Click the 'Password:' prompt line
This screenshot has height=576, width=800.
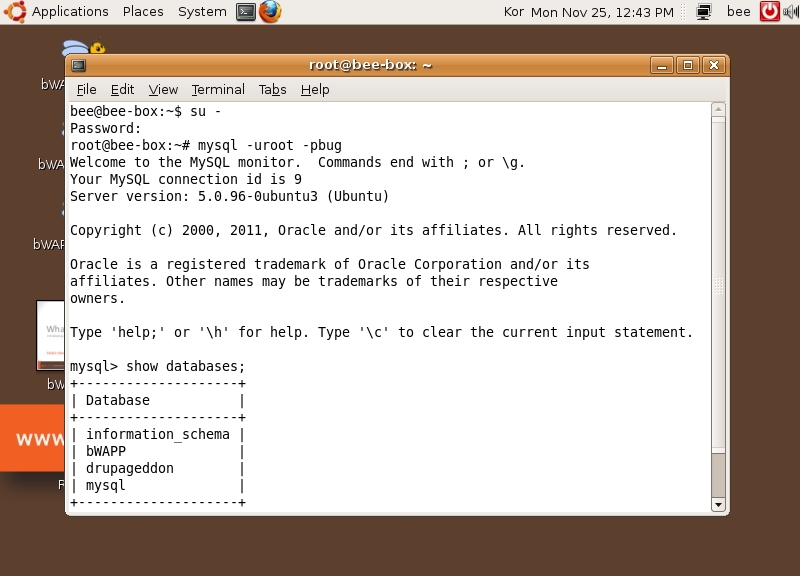(x=105, y=128)
